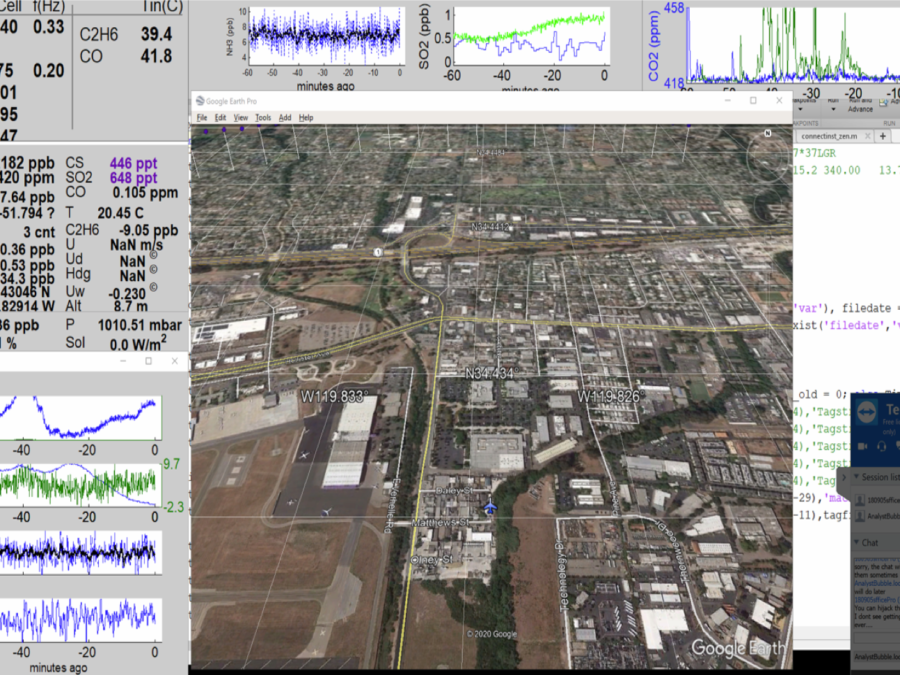
Task: Click the Uw -0.230 reading
Action: 127,293
